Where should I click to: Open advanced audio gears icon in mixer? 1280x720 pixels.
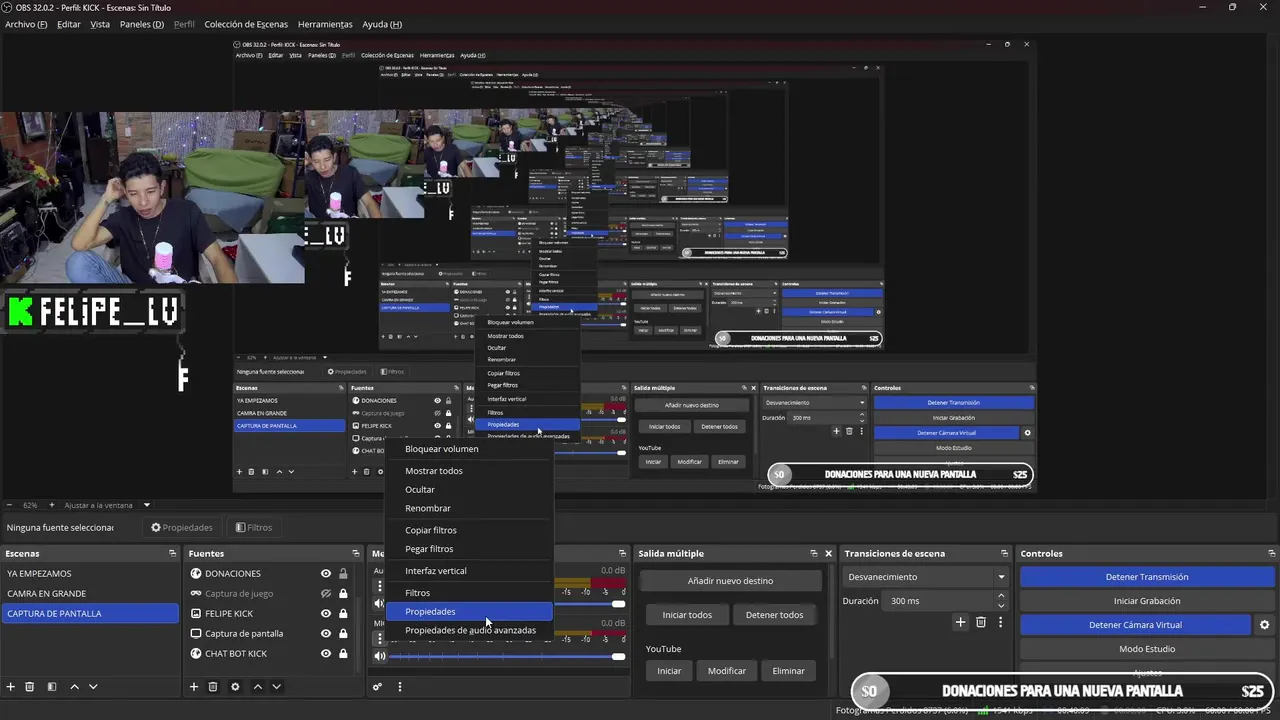tap(377, 687)
